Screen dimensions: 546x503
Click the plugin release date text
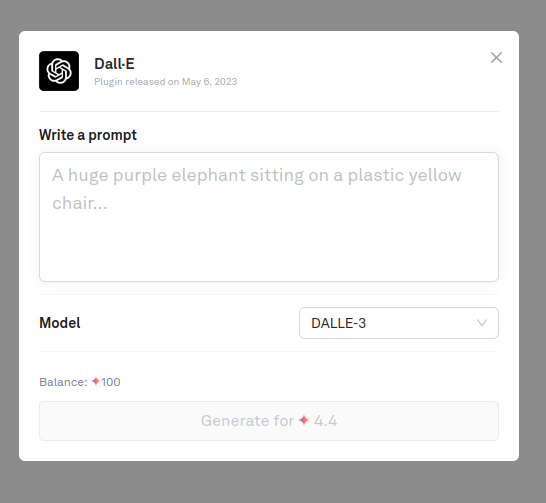[x=165, y=82]
